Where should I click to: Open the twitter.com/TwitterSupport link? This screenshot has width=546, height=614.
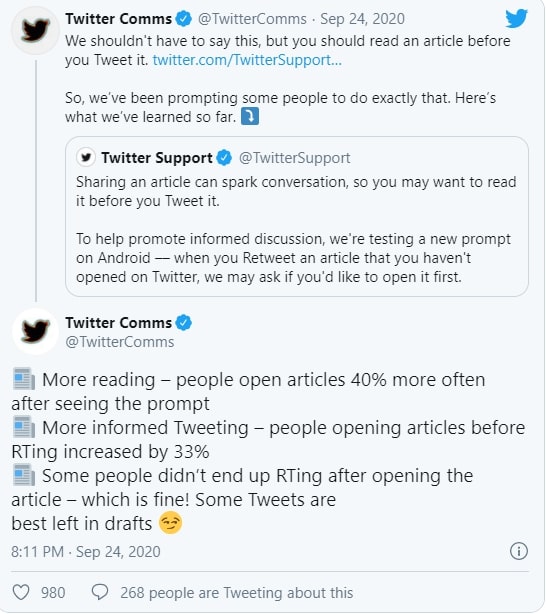pos(247,60)
